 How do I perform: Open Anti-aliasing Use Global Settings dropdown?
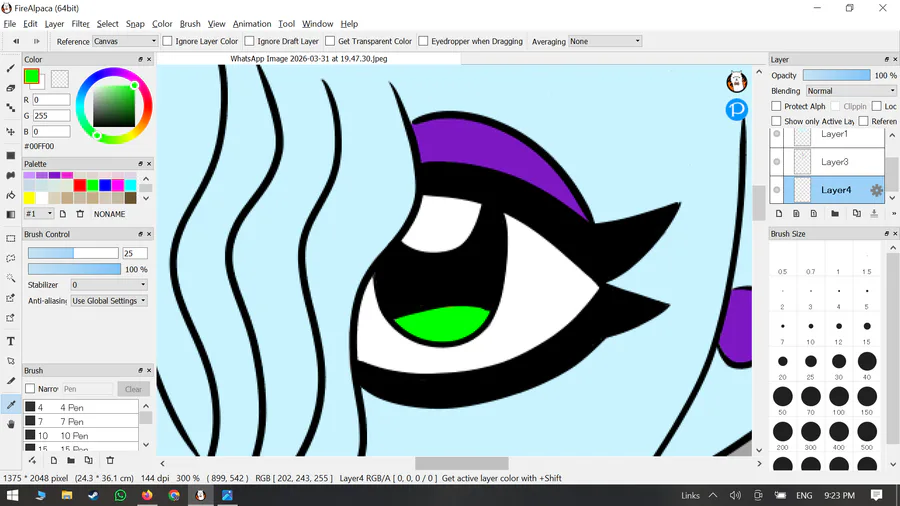[x=108, y=301]
